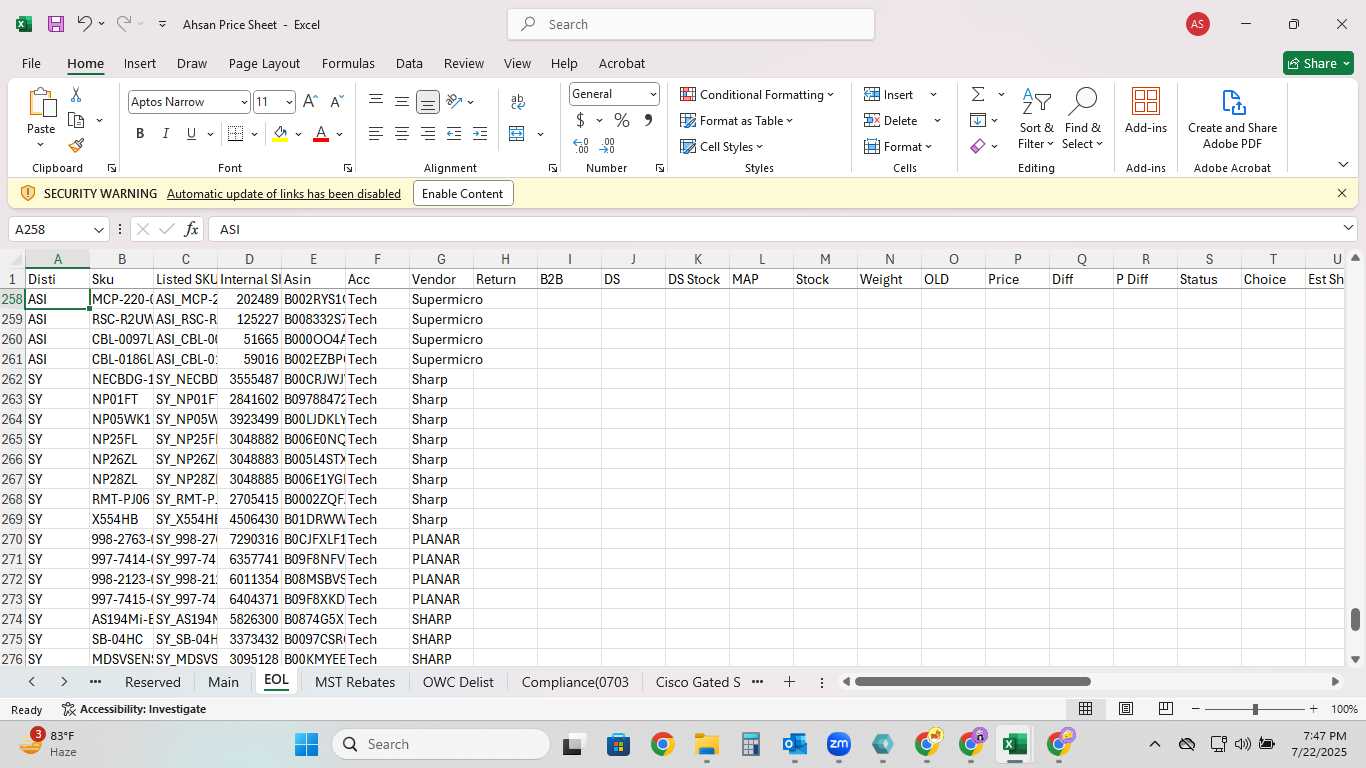1366x768 pixels.
Task: Expand the number format General dropdown
Action: [x=653, y=94]
